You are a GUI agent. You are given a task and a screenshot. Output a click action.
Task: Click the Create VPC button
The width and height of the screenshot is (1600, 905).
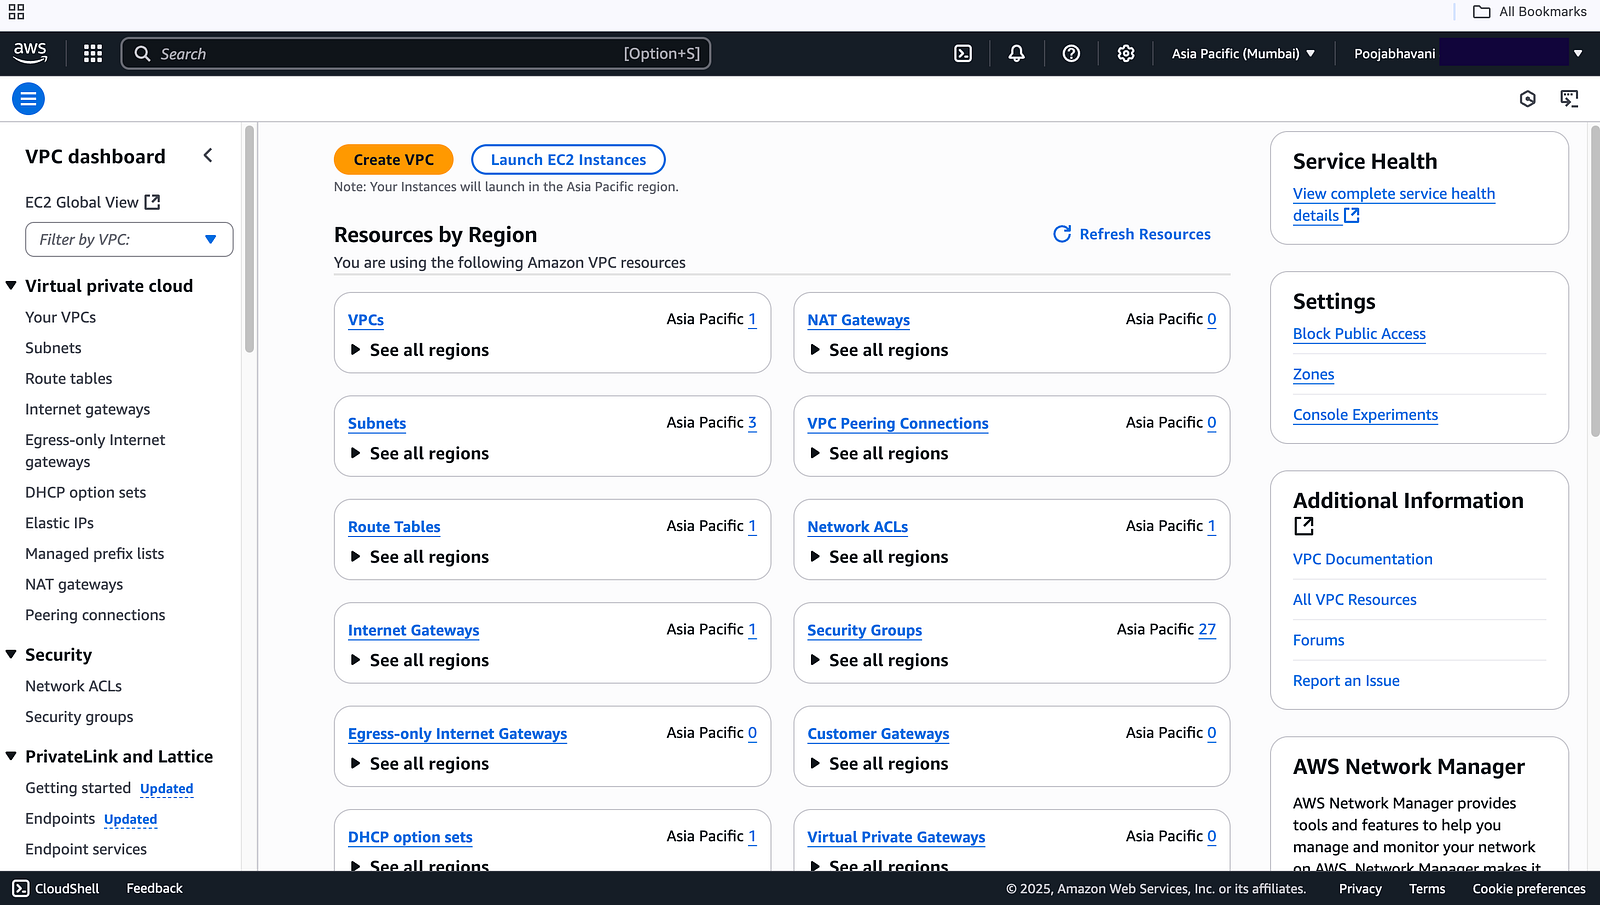click(394, 160)
